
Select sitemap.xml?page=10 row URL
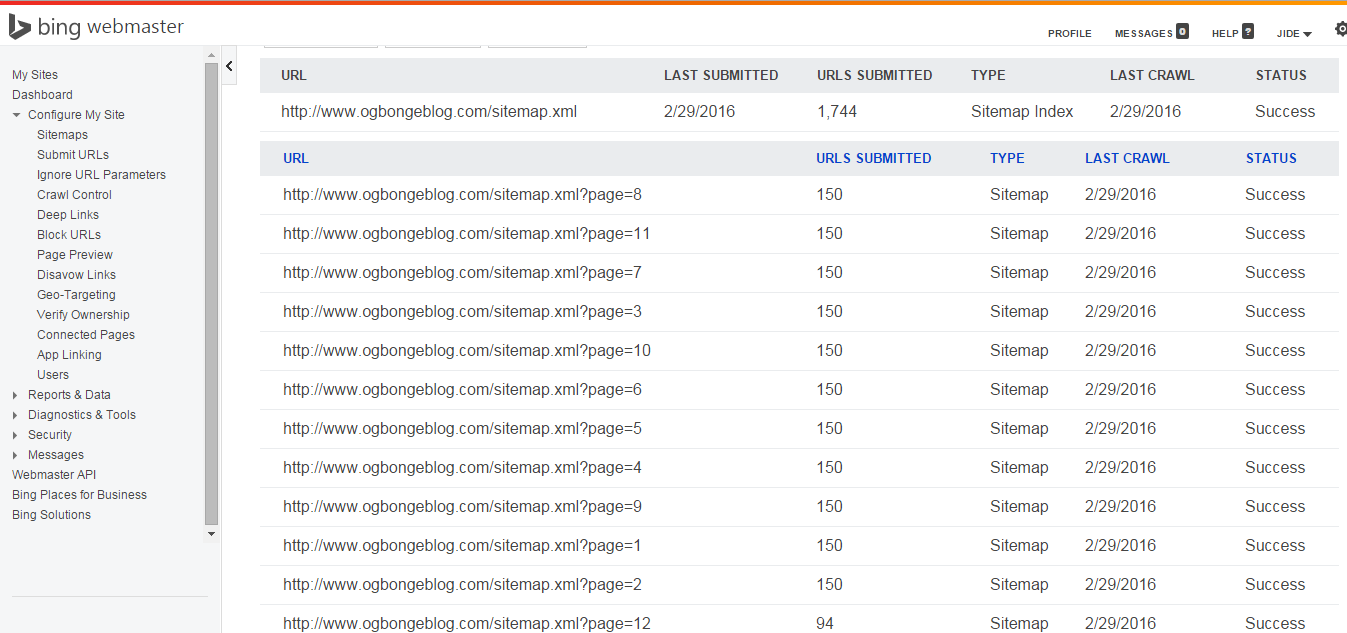pyautogui.click(x=467, y=351)
